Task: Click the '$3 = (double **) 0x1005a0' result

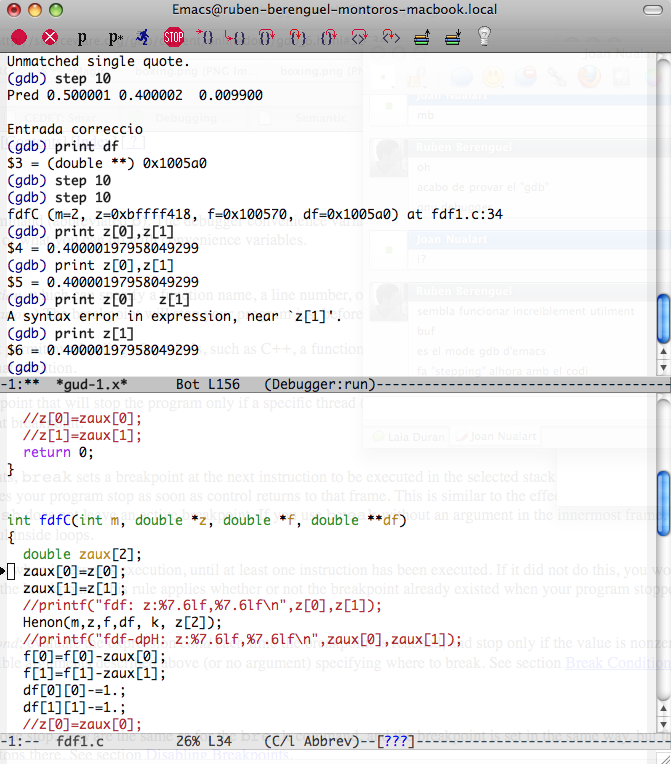Action: tap(107, 163)
